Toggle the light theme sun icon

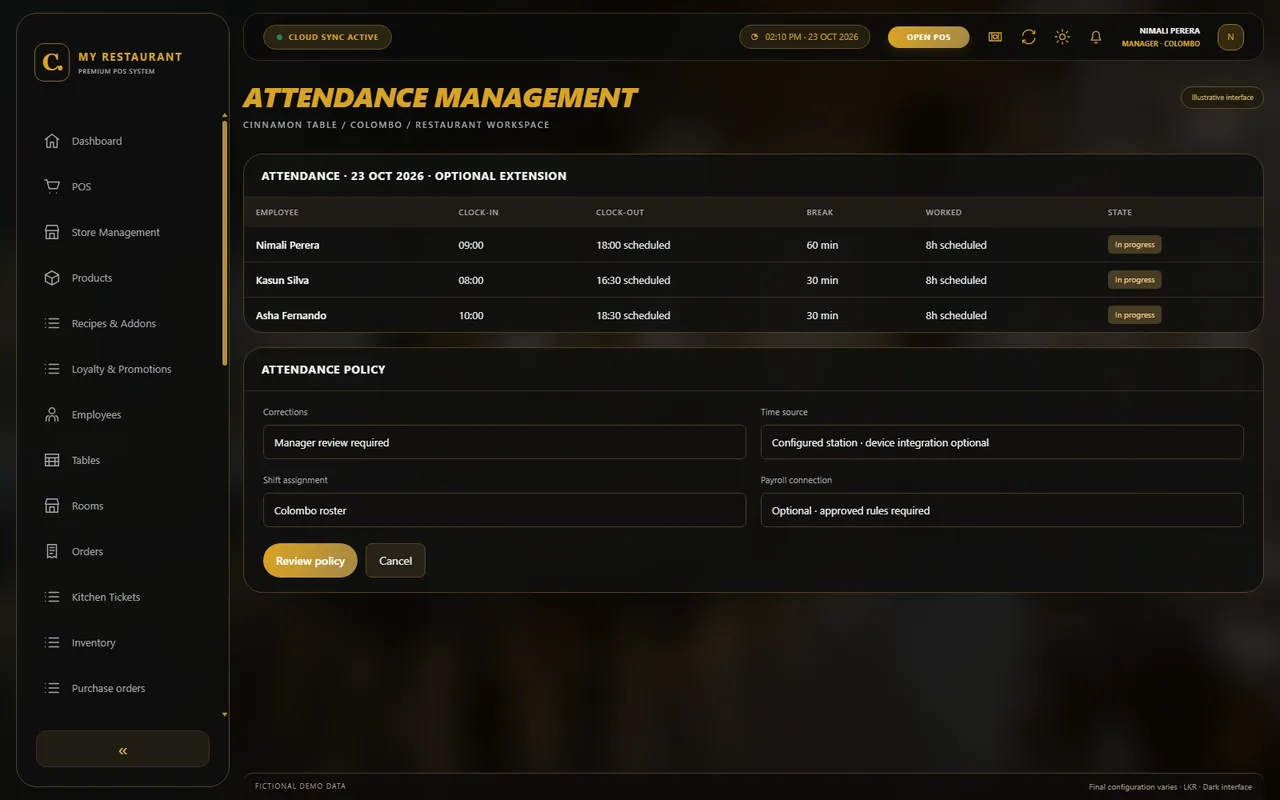click(x=1062, y=37)
